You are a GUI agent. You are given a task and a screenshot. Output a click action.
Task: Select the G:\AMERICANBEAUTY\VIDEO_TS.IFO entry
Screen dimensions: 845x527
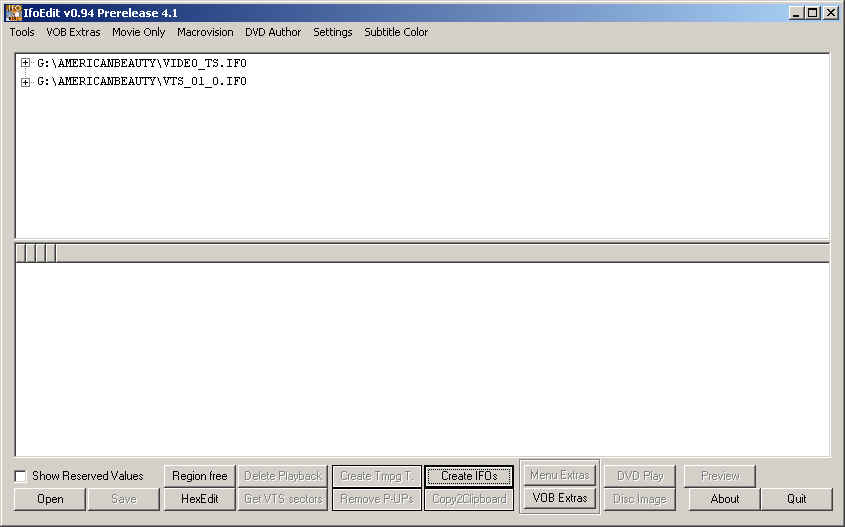142,63
